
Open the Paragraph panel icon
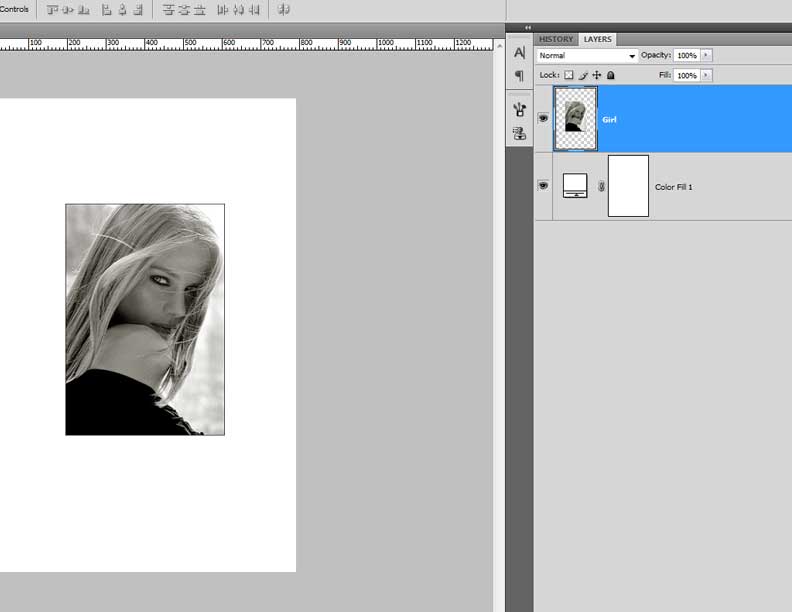click(519, 76)
